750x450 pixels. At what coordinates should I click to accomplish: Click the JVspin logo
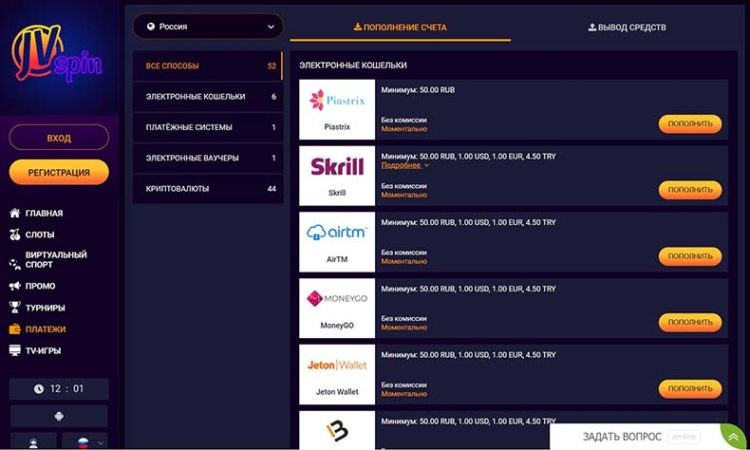tap(56, 54)
